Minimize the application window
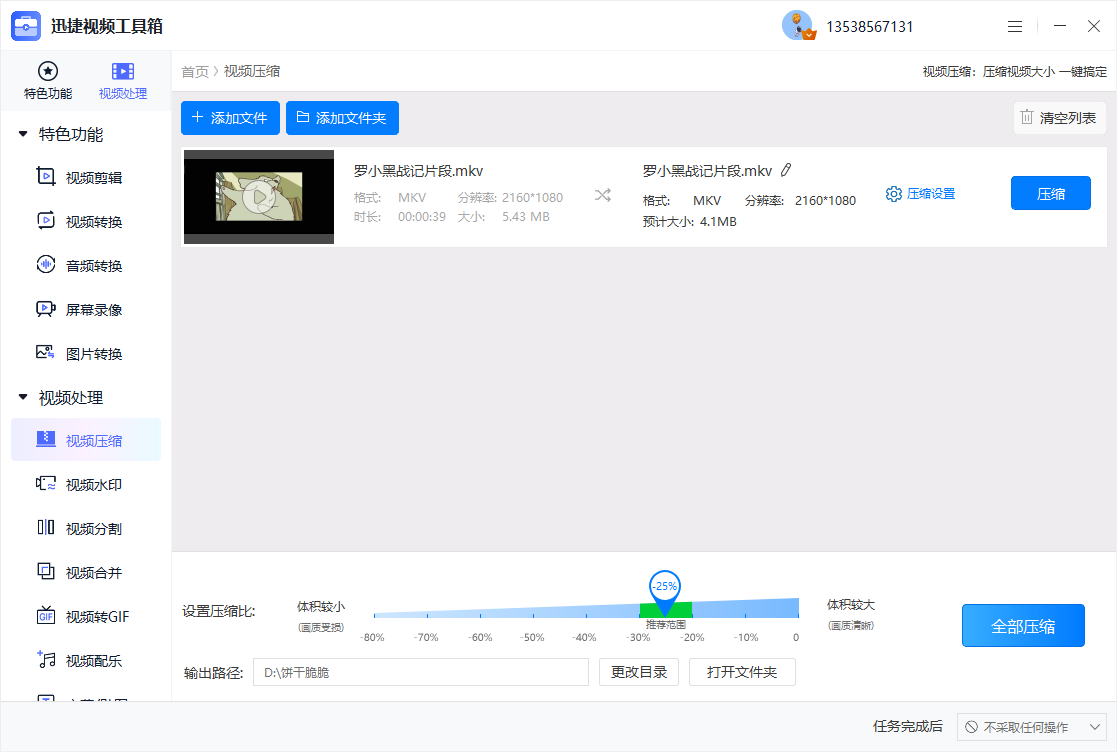The width and height of the screenshot is (1117, 752). 1060,26
